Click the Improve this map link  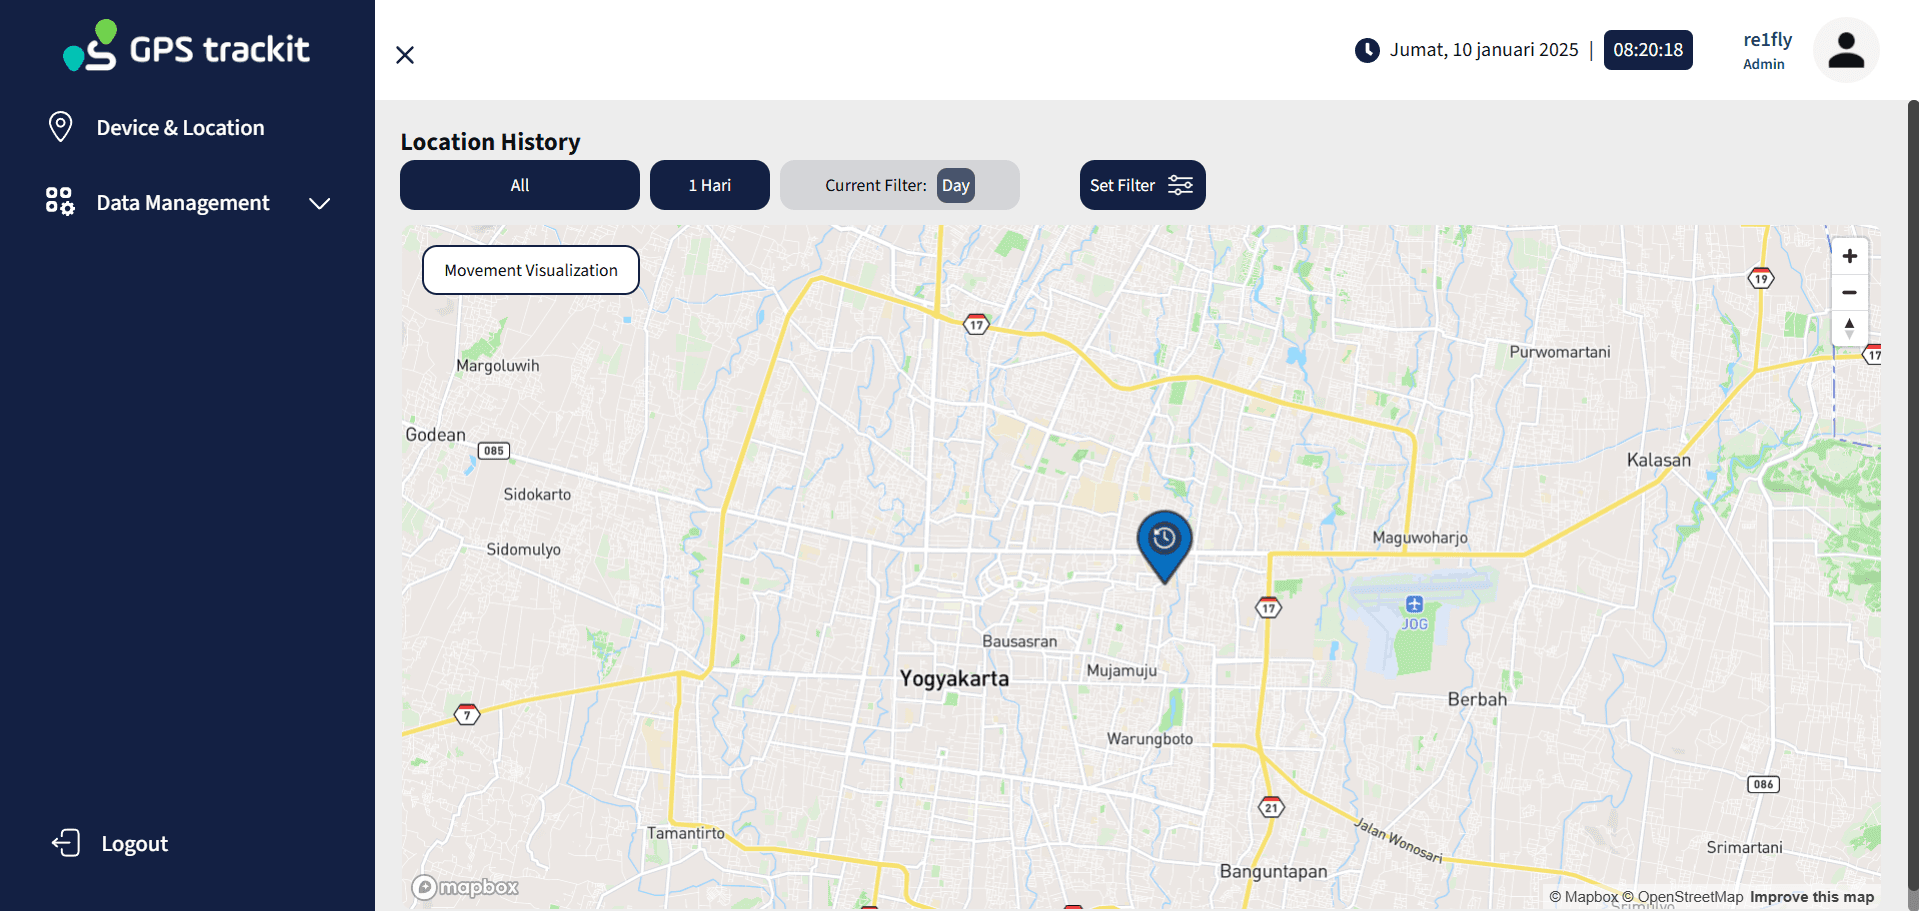(1811, 897)
